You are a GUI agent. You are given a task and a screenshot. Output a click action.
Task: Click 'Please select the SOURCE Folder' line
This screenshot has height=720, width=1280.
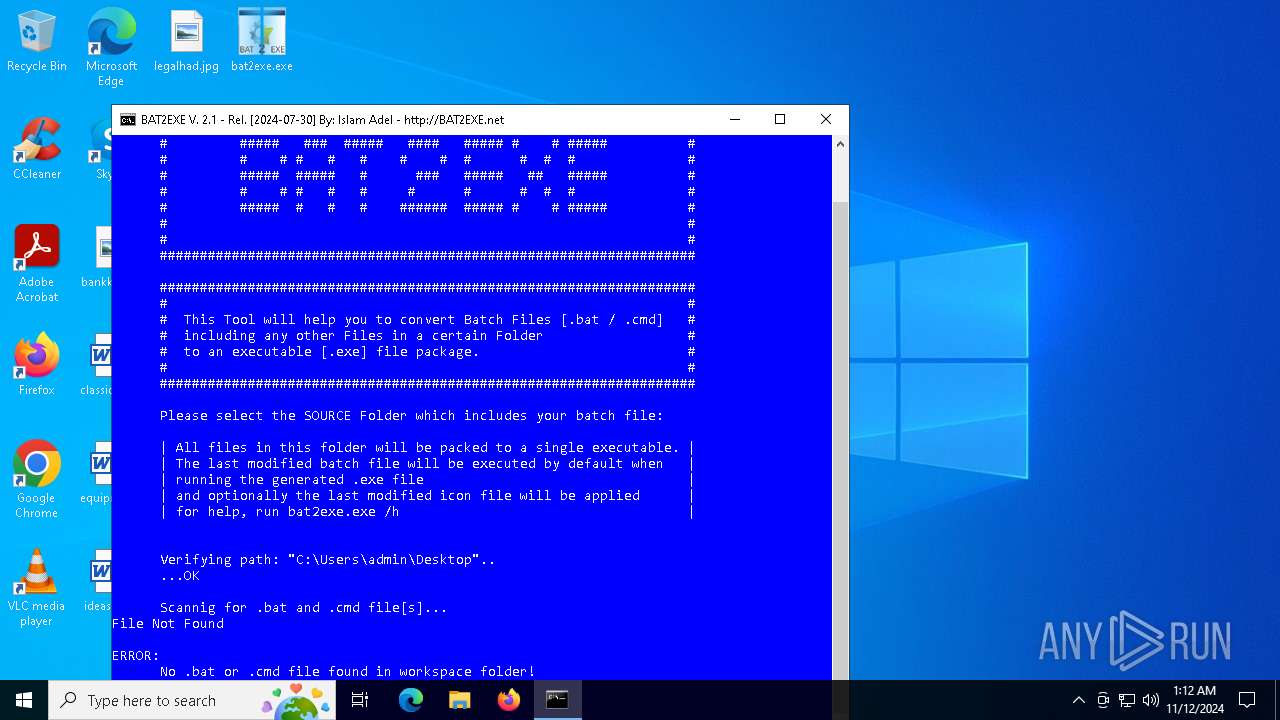click(411, 416)
